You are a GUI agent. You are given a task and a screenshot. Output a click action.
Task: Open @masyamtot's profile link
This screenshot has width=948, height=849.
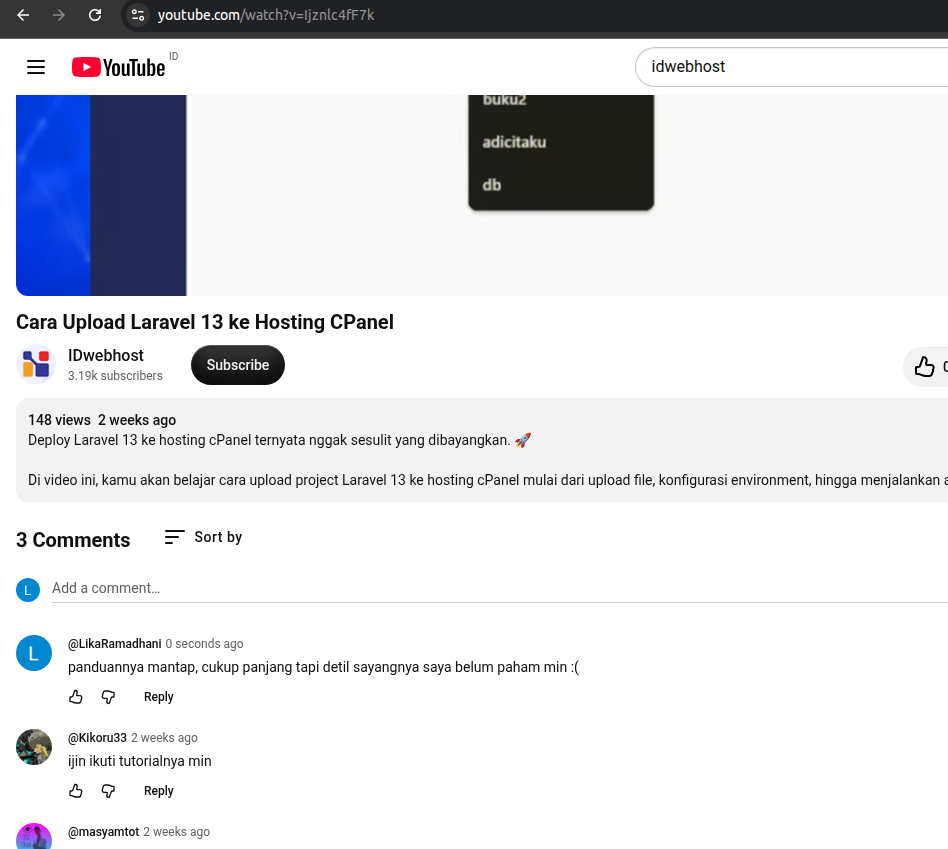click(103, 831)
